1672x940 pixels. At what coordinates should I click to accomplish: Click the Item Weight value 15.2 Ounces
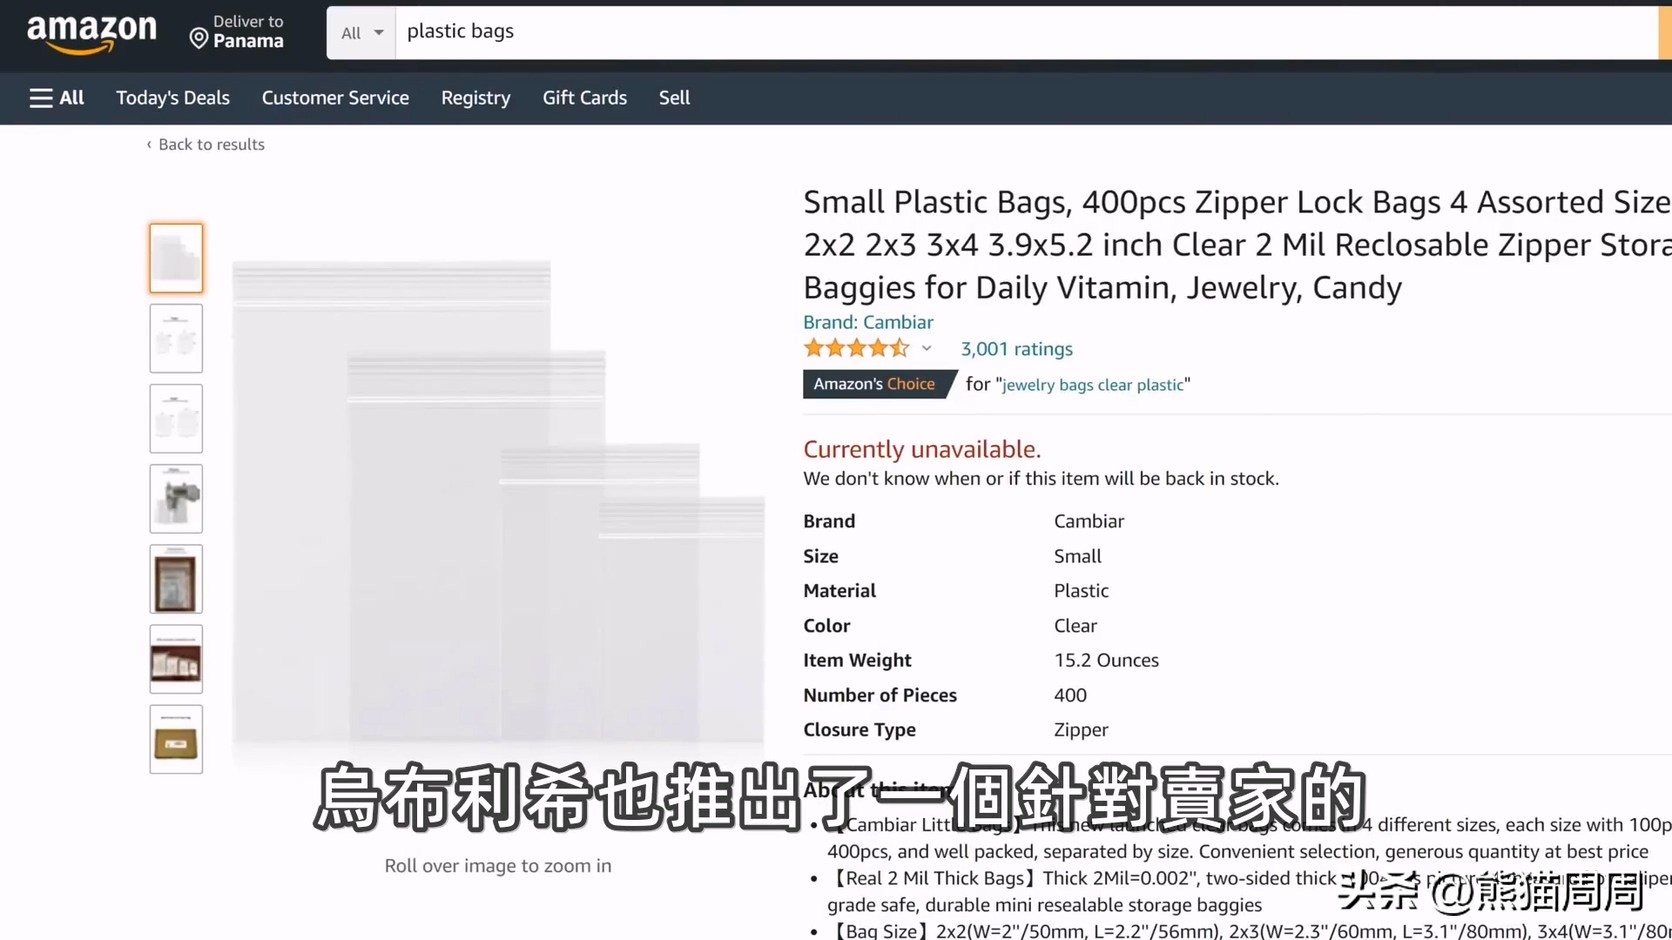click(1106, 660)
